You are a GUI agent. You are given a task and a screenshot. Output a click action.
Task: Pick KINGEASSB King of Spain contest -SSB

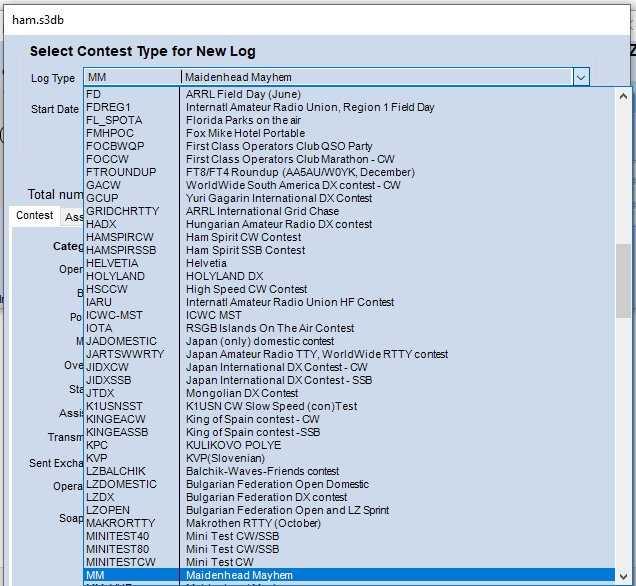tap(350, 432)
